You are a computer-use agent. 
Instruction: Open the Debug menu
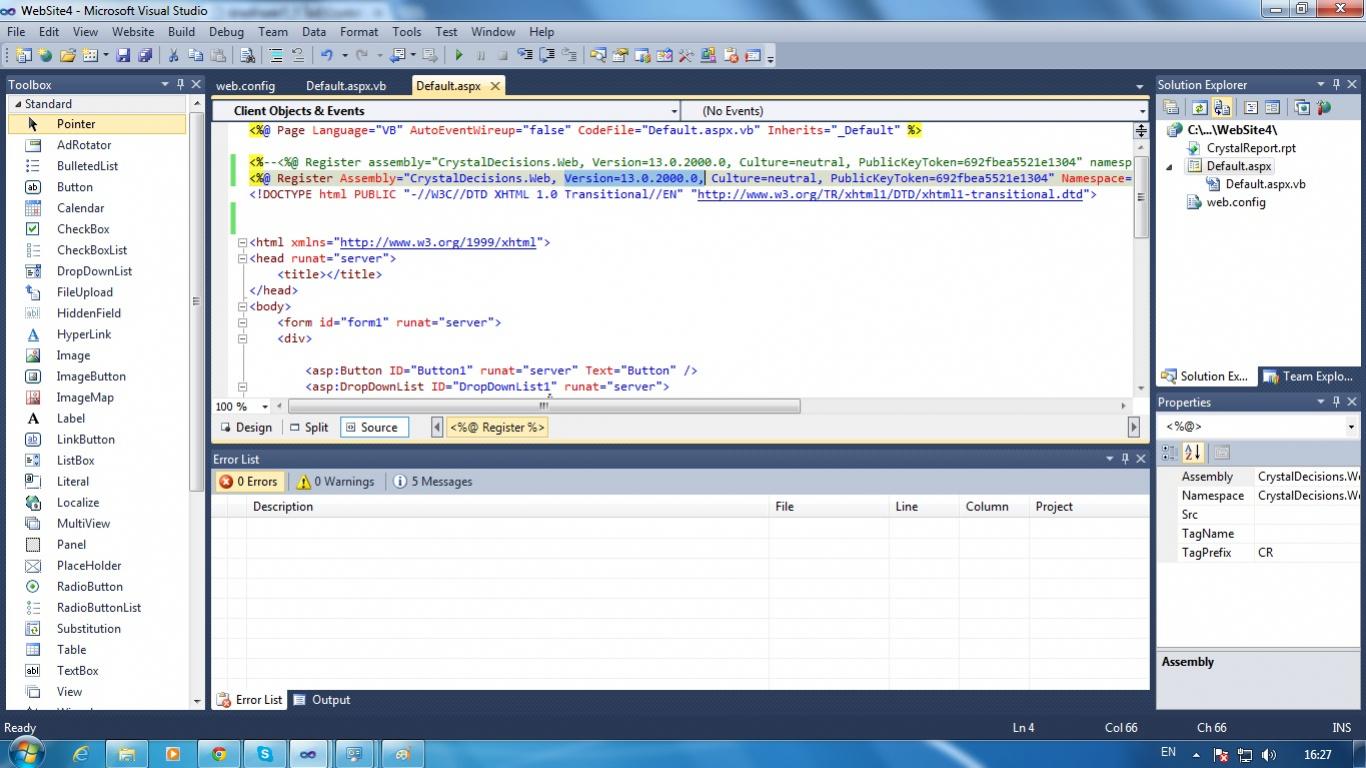(x=226, y=31)
